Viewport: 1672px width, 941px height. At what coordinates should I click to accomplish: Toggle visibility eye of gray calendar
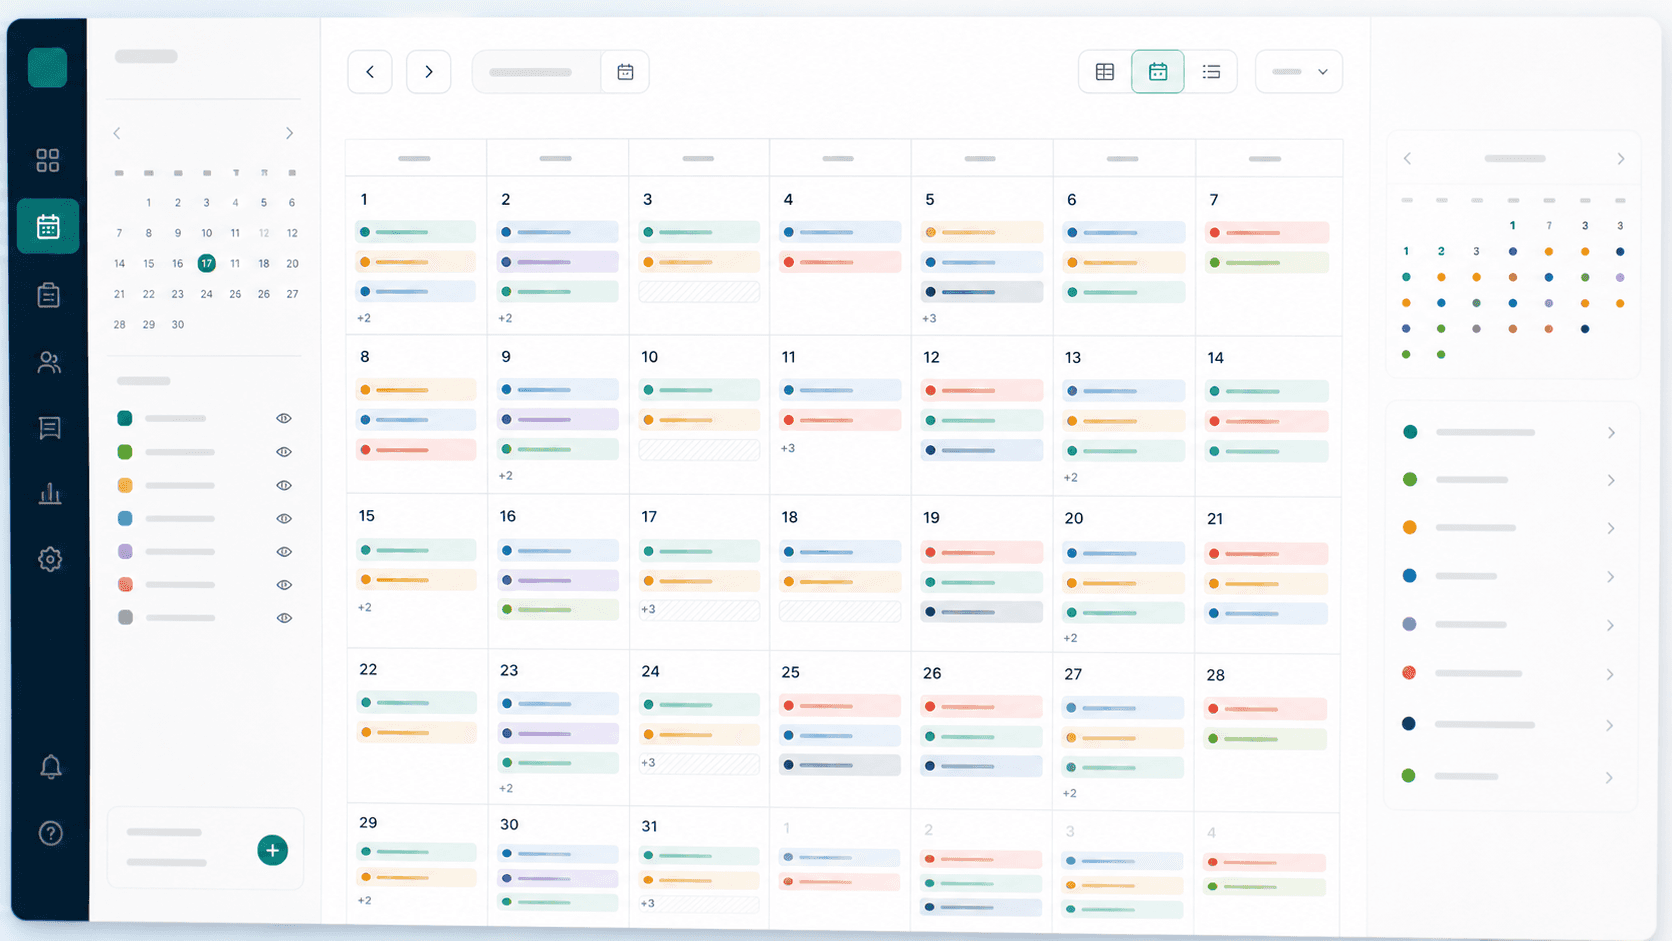coord(284,618)
